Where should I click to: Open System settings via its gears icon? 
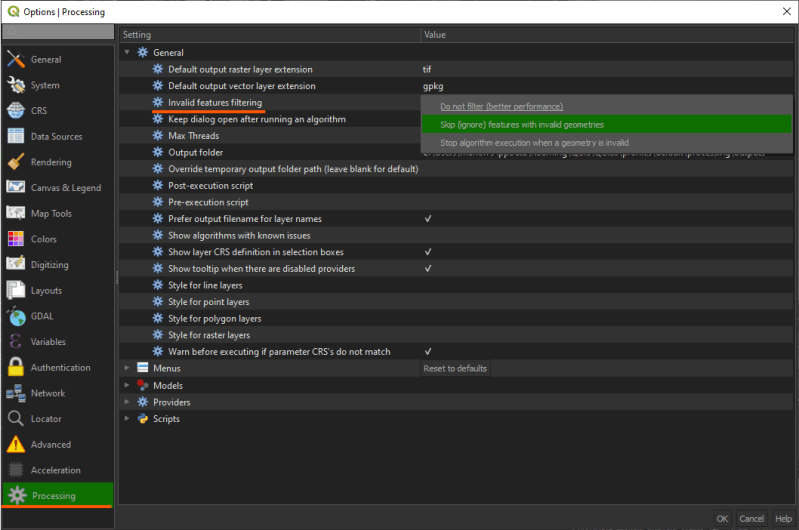(x=16, y=85)
